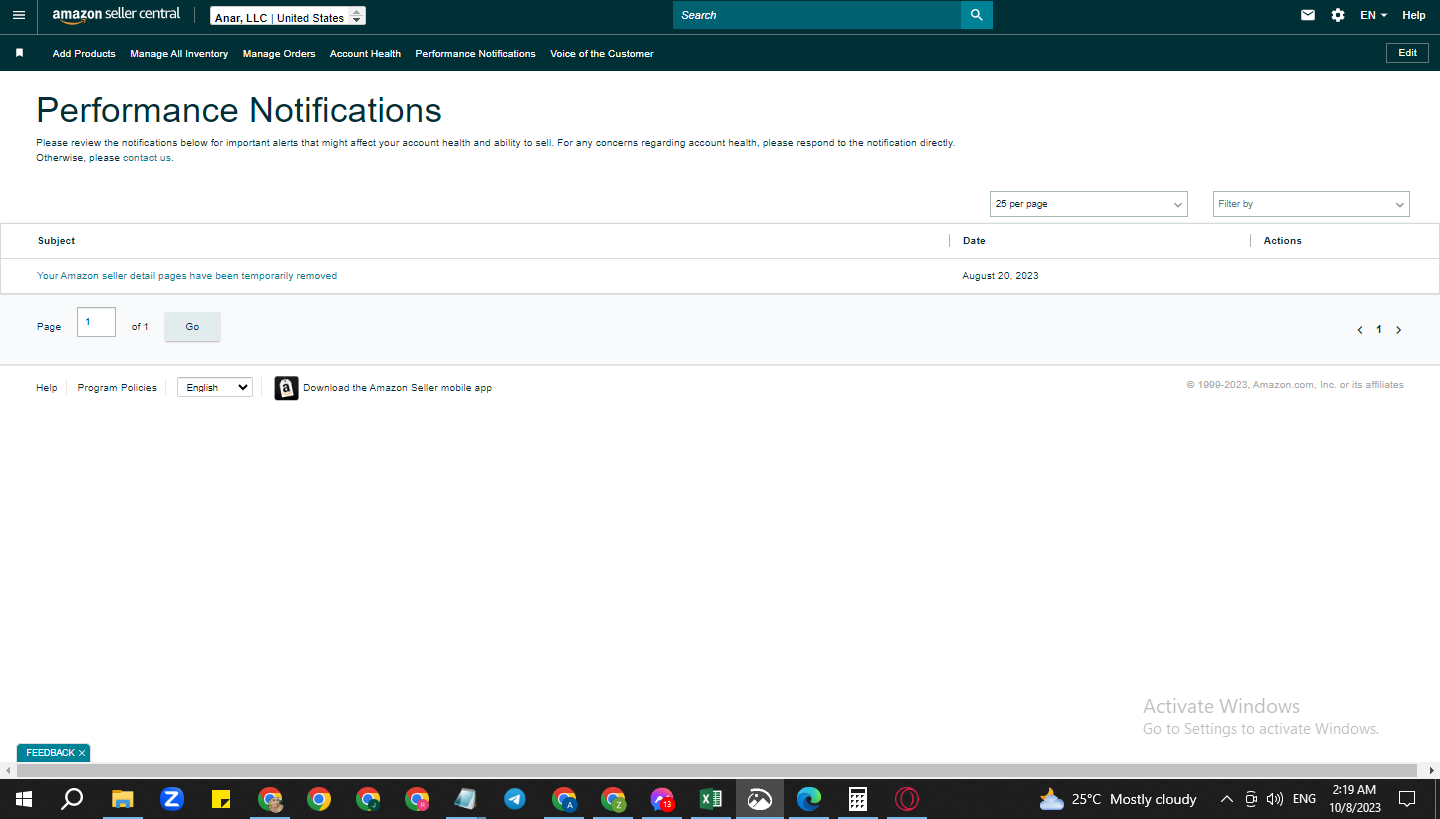
Task: Click the Actions column header
Action: [1283, 241]
